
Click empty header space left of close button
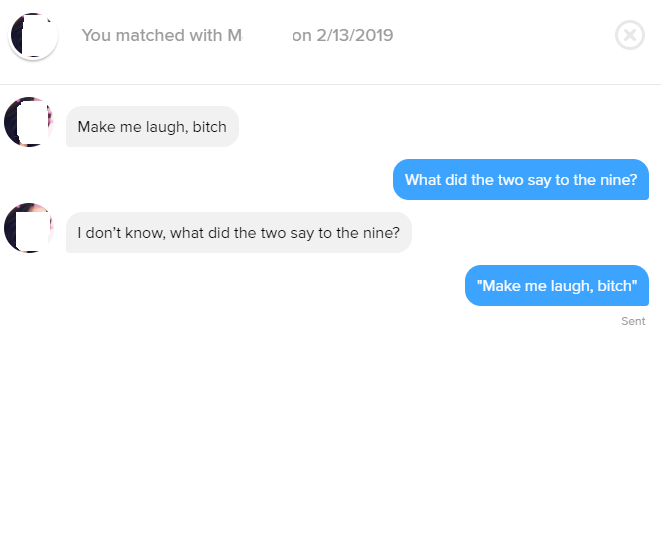click(500, 36)
